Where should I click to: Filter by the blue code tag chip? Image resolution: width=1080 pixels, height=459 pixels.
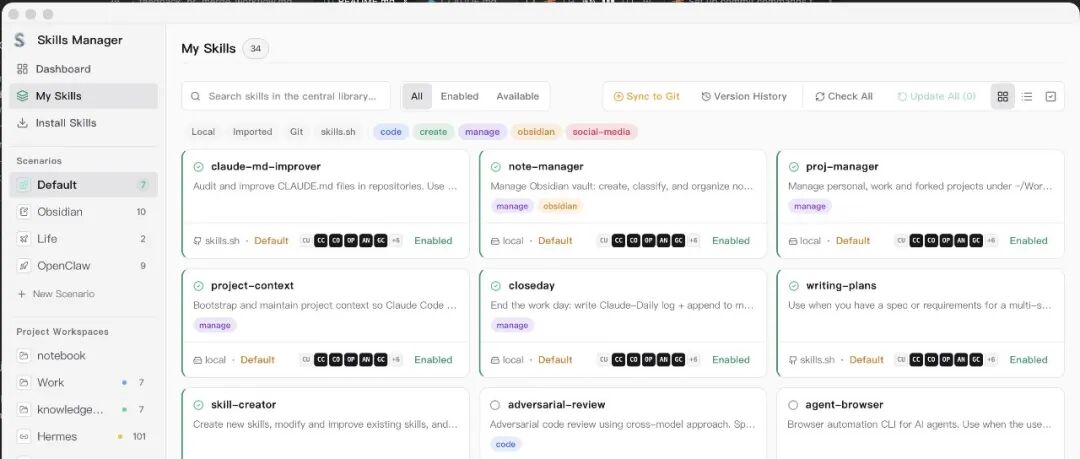[x=391, y=132]
